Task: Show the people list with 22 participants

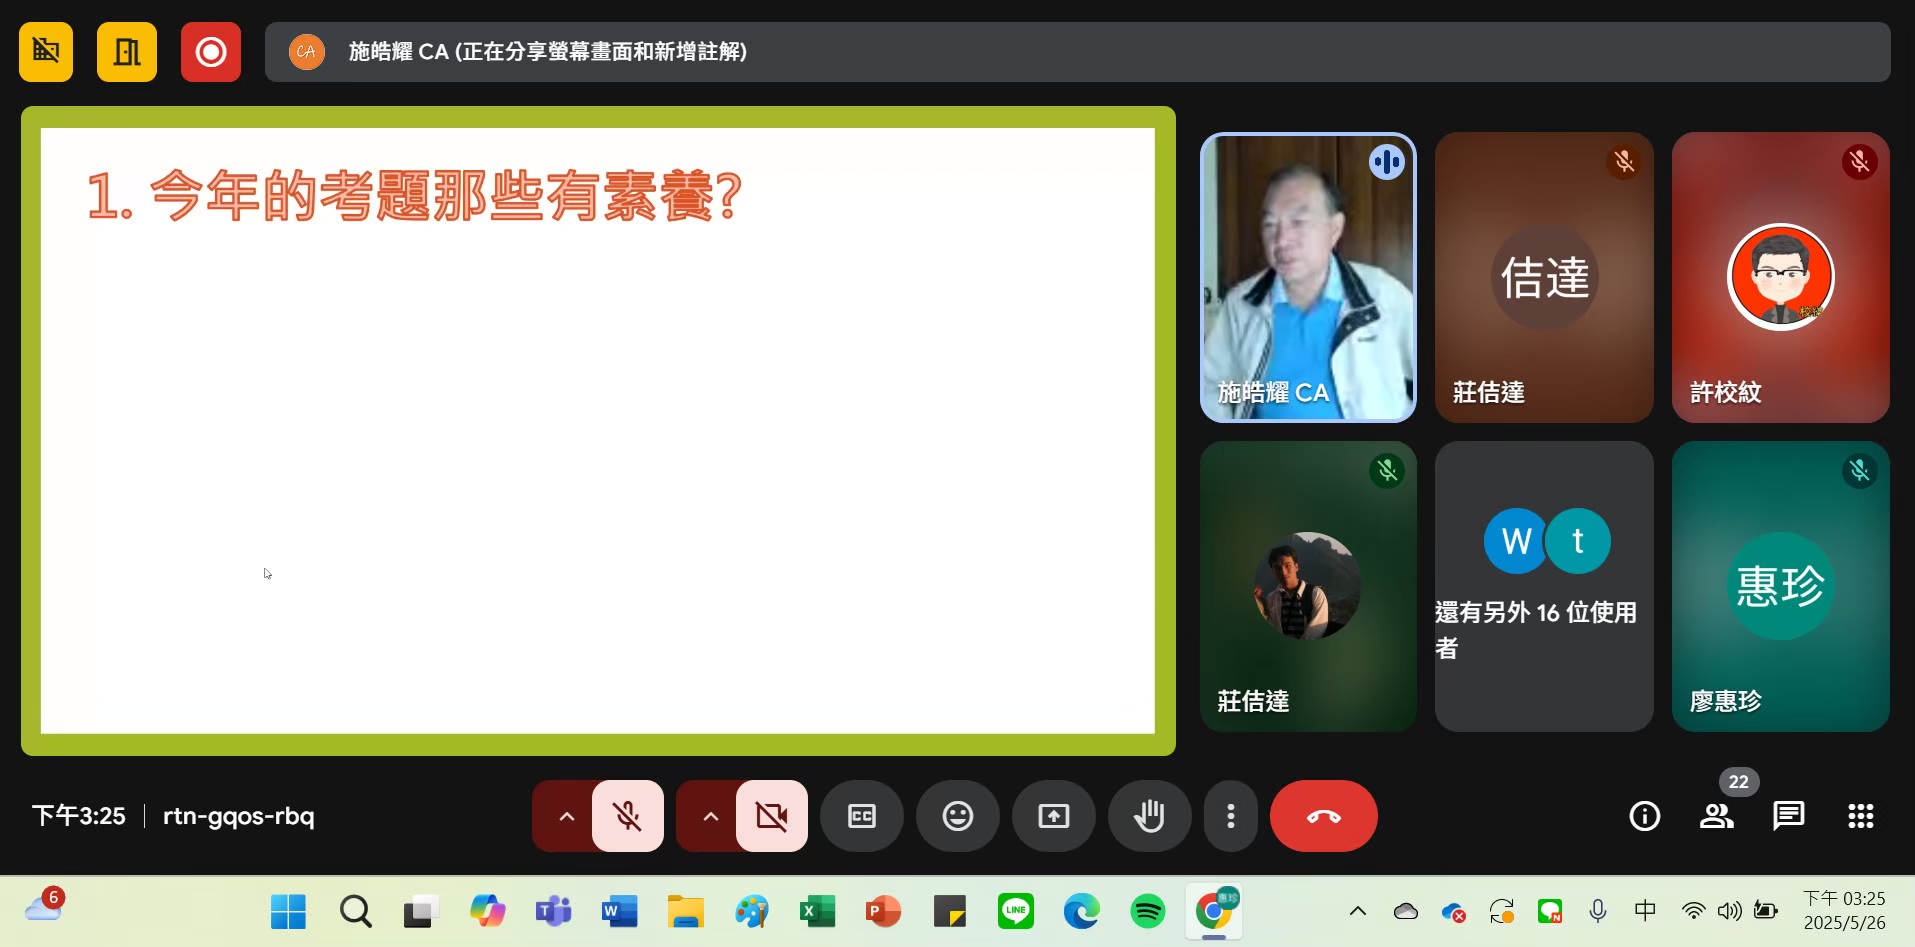Action: click(1717, 816)
